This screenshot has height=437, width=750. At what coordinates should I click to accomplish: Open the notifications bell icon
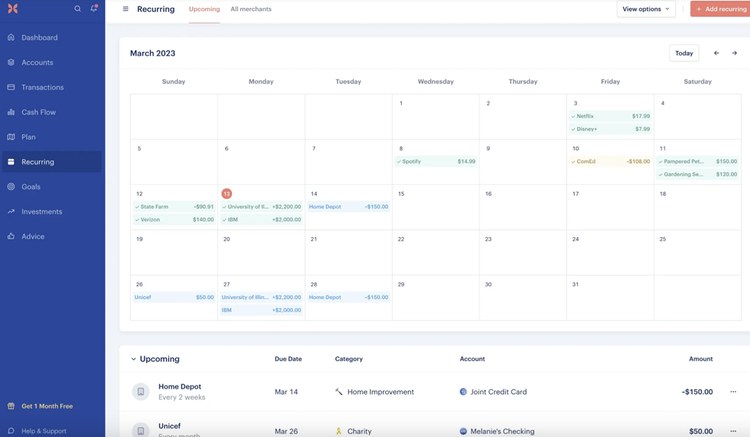[x=94, y=9]
